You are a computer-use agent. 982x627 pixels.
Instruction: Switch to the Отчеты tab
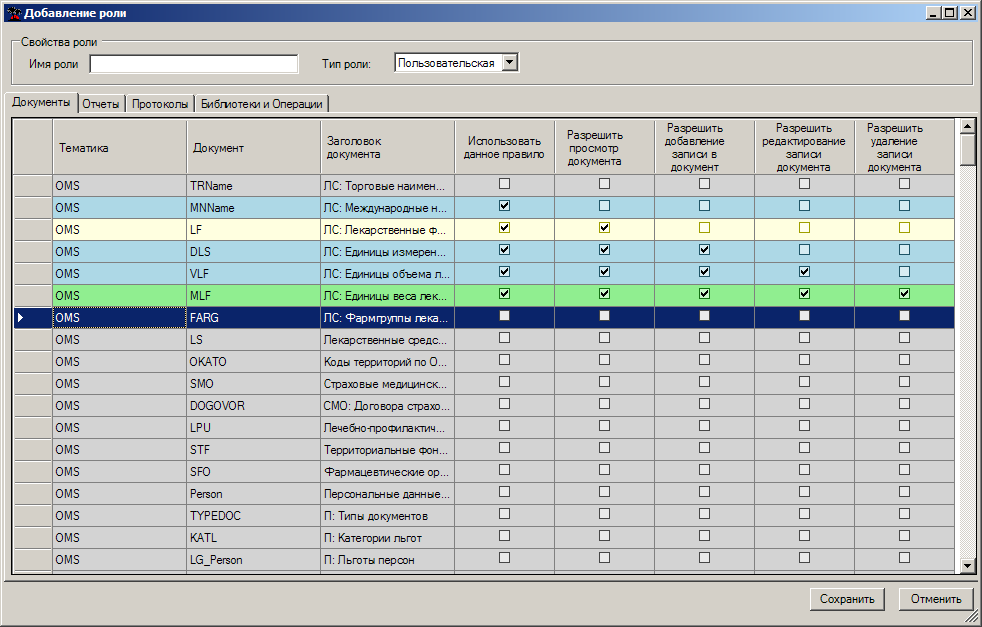101,104
